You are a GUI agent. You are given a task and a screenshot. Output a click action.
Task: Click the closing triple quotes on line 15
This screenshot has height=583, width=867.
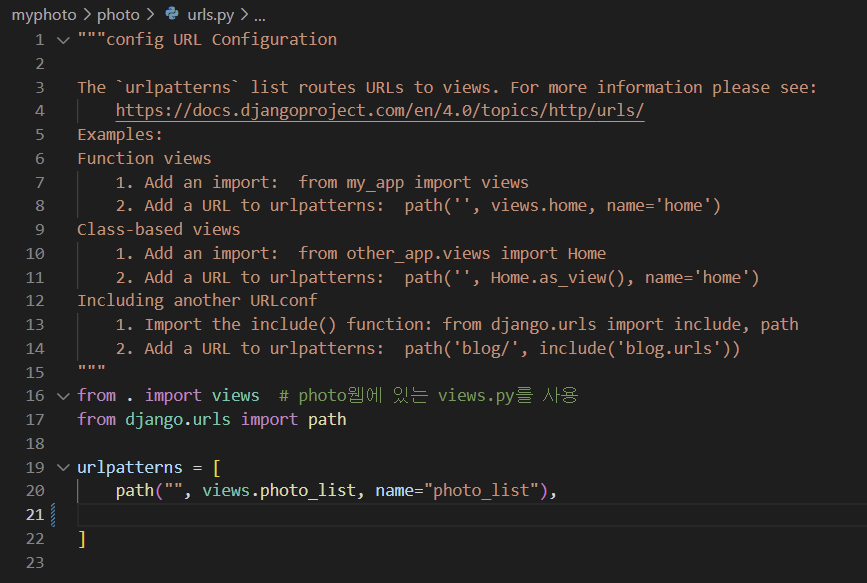click(91, 368)
